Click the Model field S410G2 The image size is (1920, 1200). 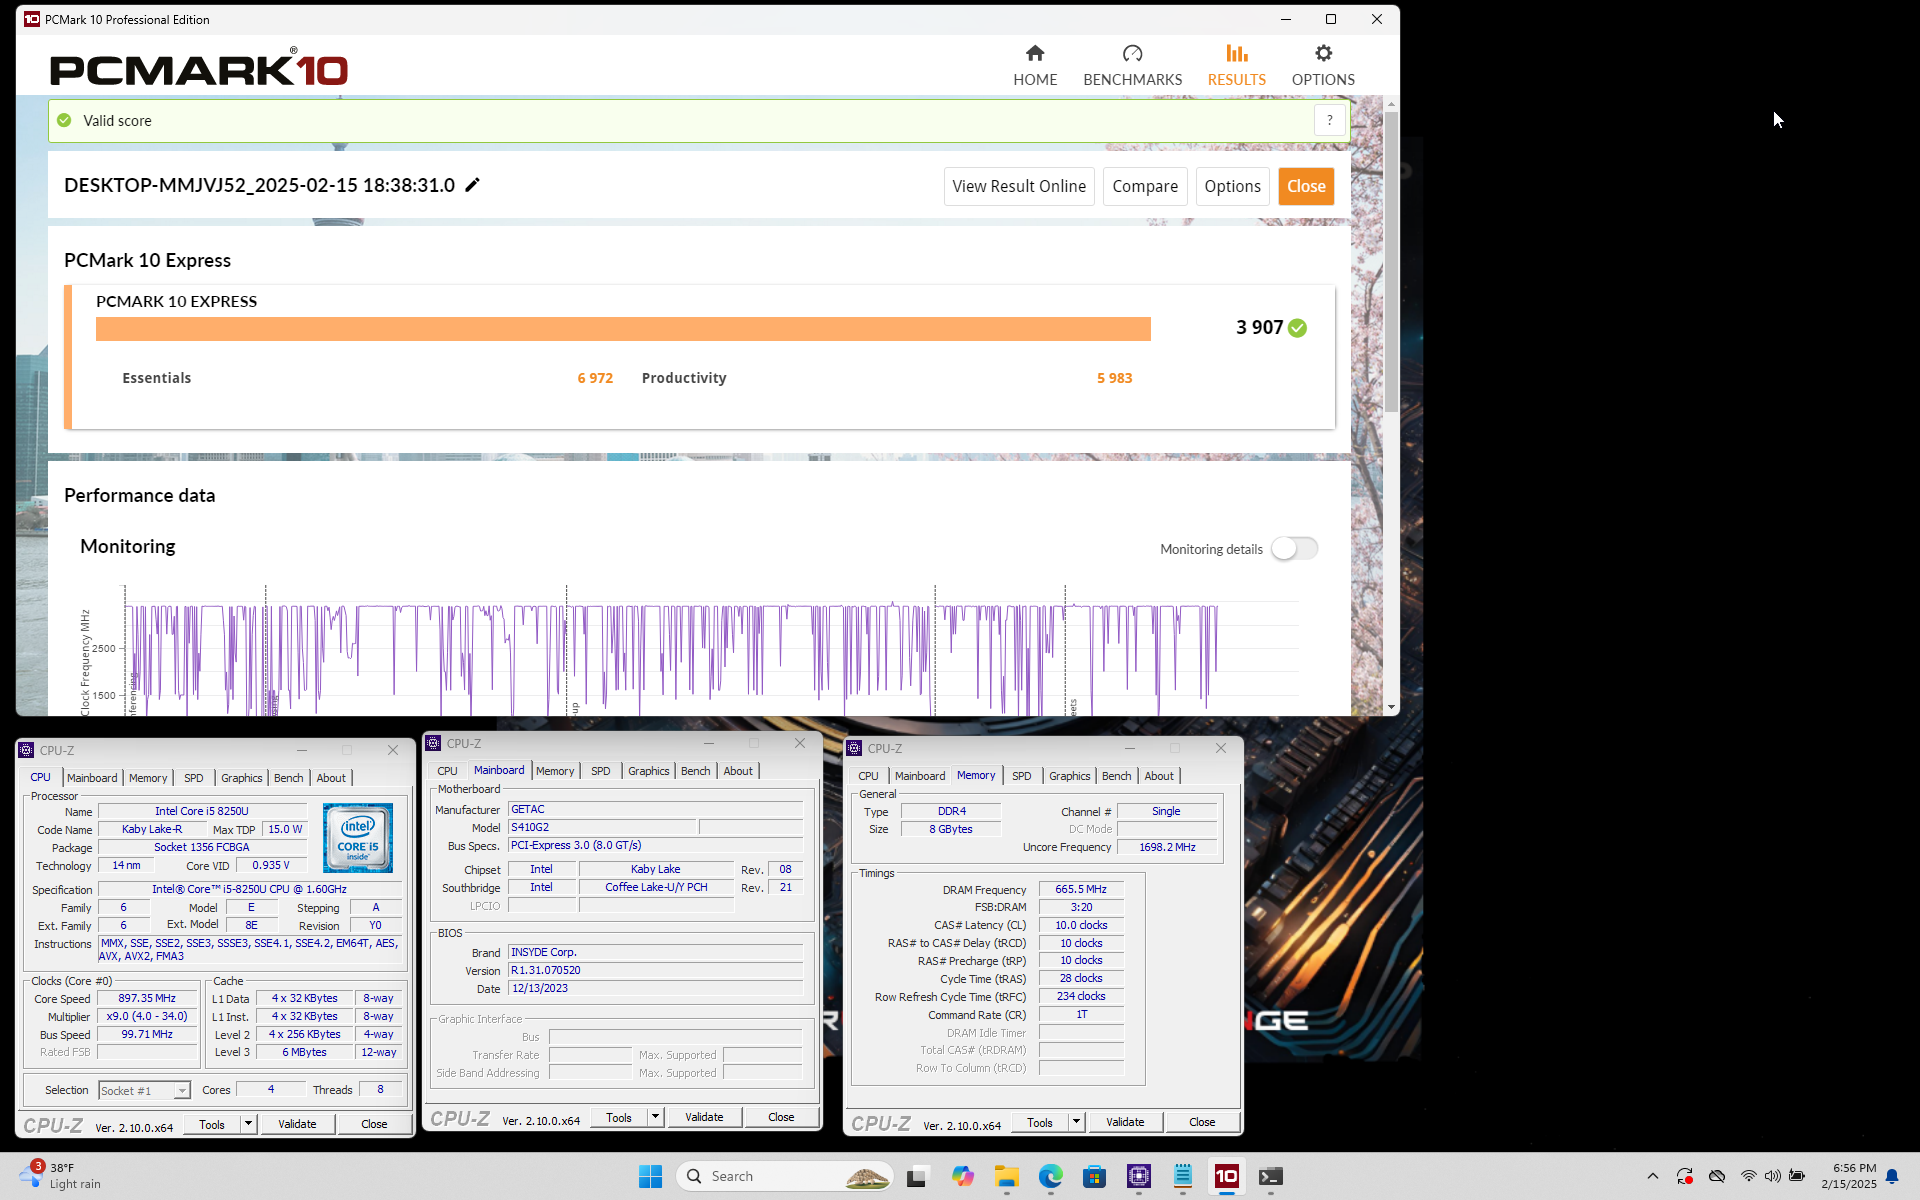pos(602,827)
